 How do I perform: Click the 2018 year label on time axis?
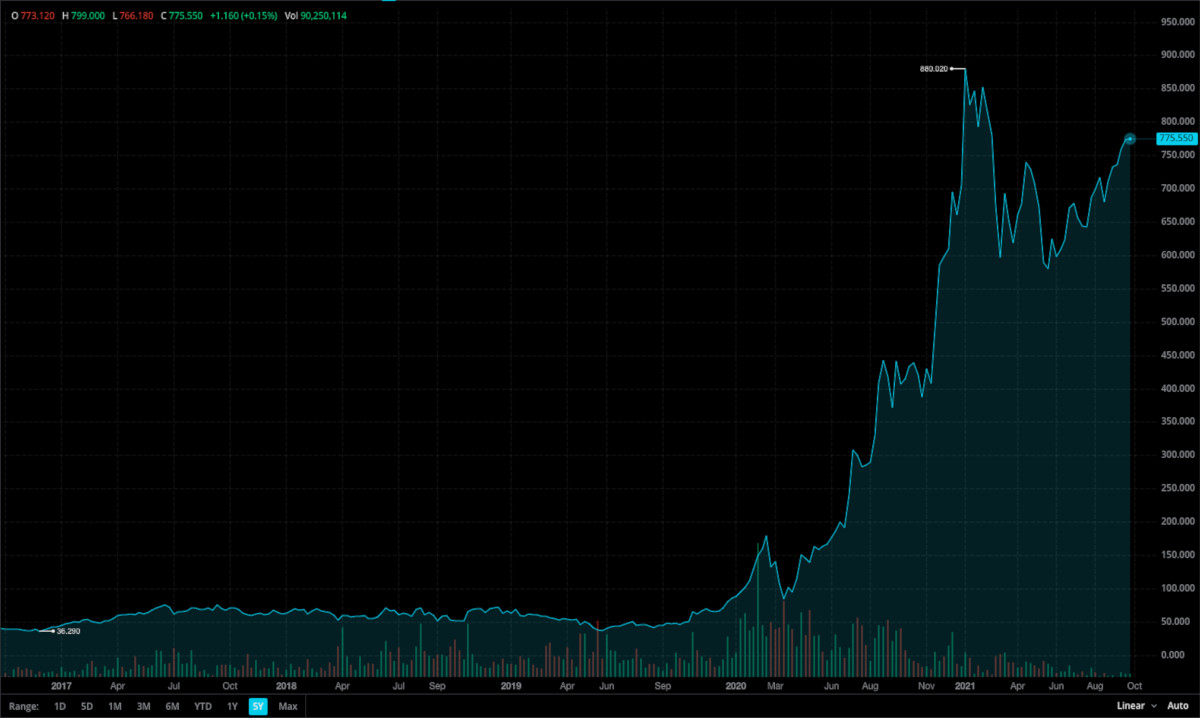click(x=286, y=687)
